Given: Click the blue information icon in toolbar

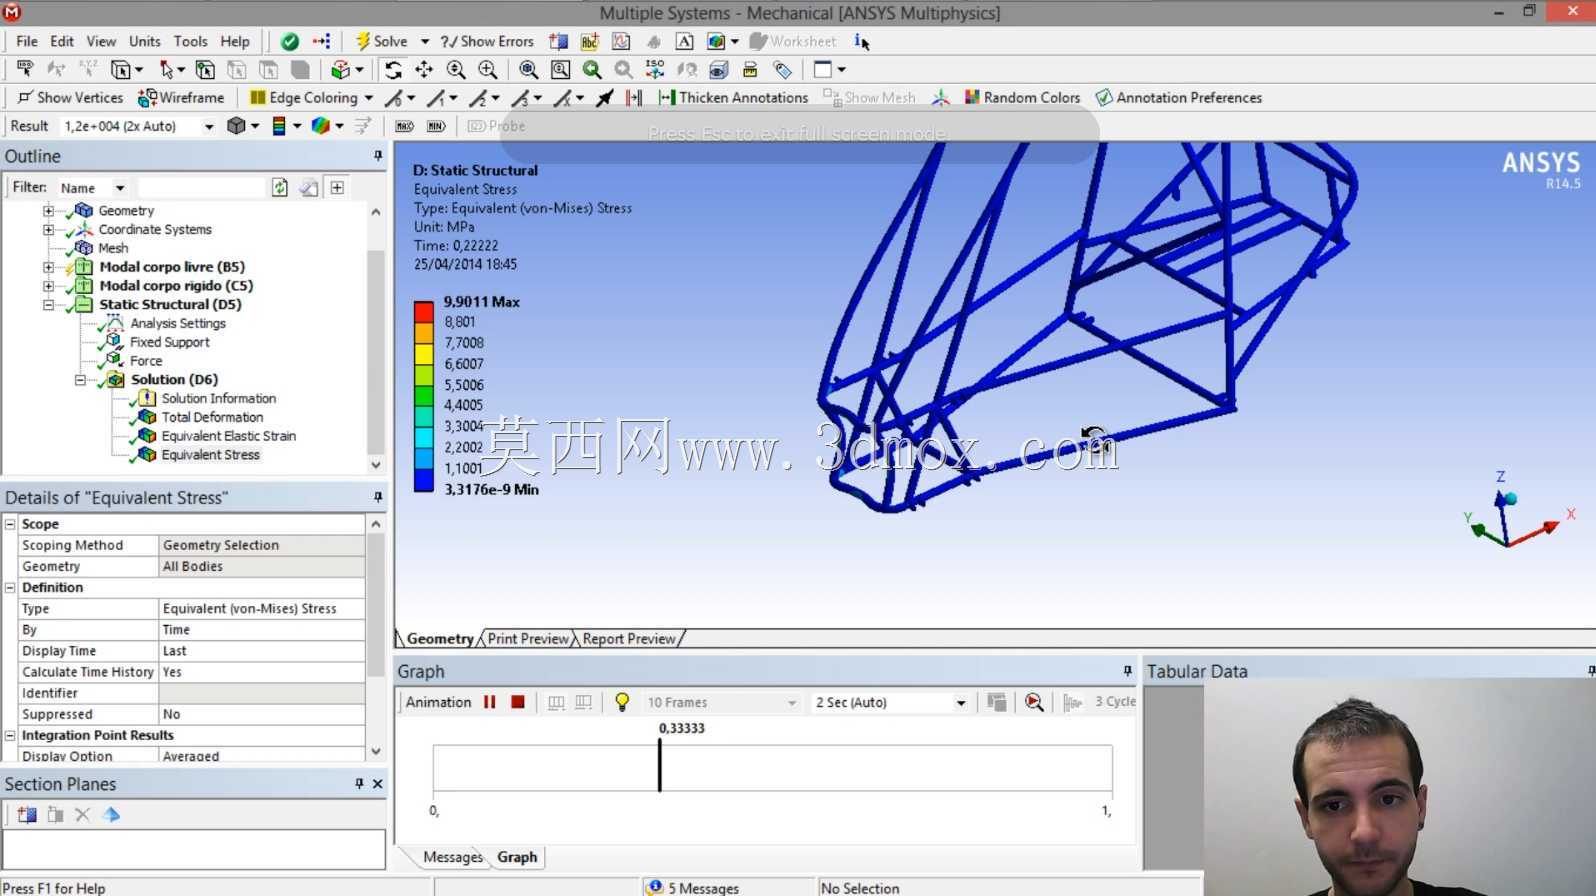Looking at the screenshot, I should tap(860, 41).
